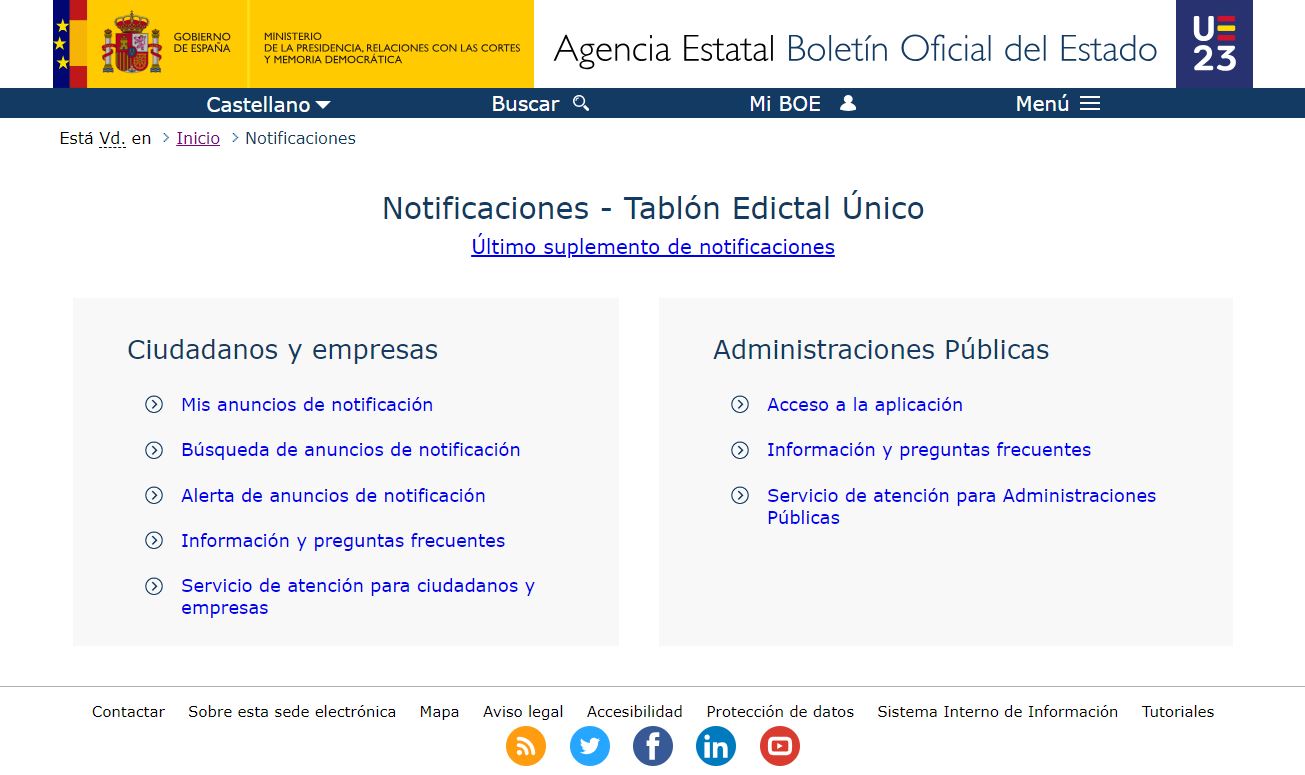Click the Gobierno de España coat of arms

(132, 44)
